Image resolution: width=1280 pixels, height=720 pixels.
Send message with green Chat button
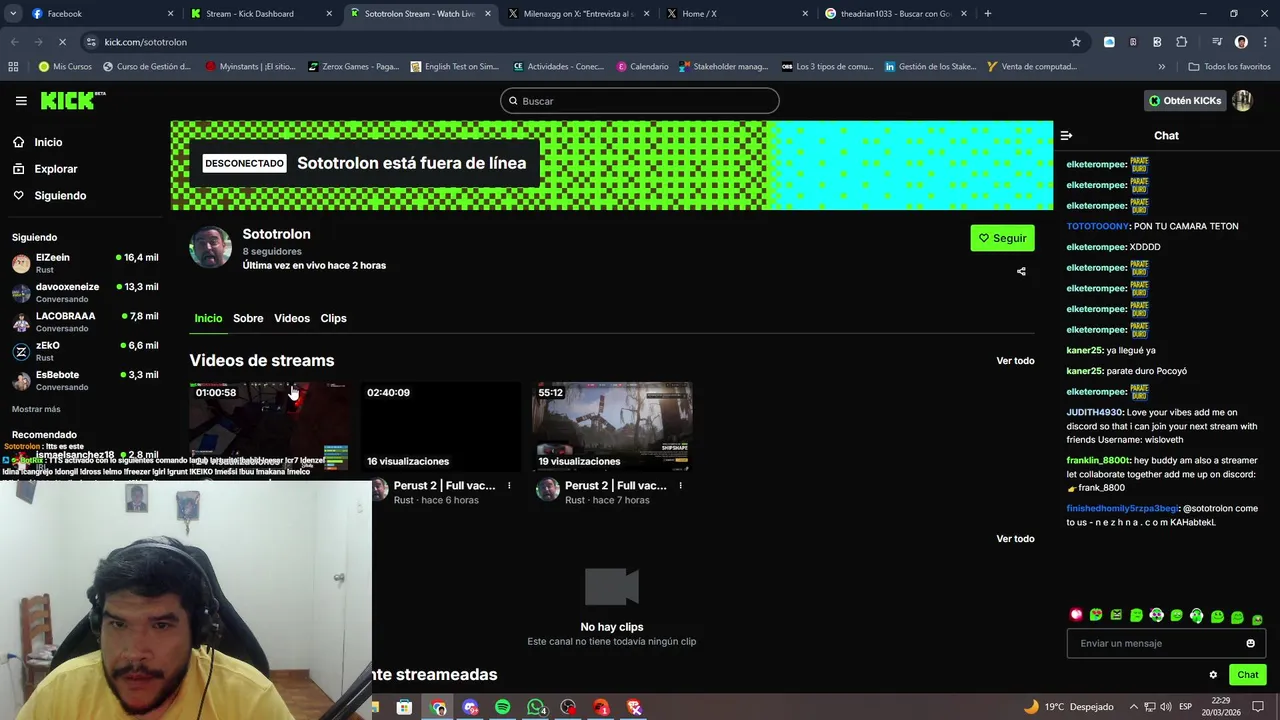click(x=1247, y=675)
